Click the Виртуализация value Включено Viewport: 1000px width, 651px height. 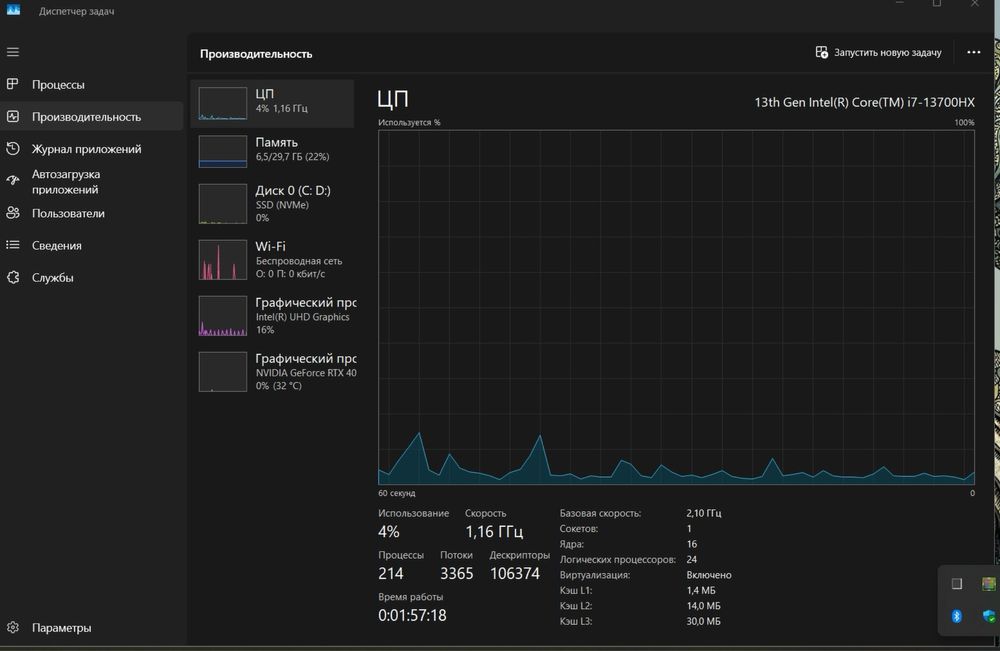point(709,574)
